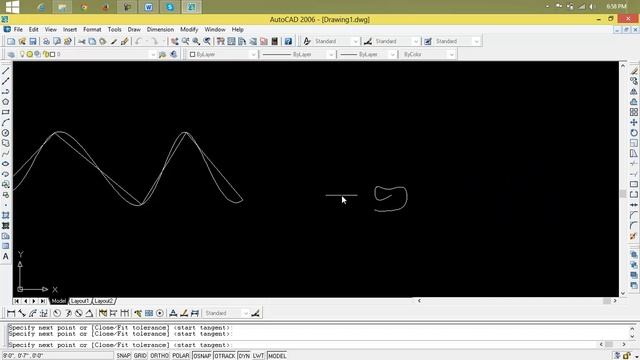The width and height of the screenshot is (640, 360).
Task: Open the Help question mark icon
Action: tap(288, 41)
